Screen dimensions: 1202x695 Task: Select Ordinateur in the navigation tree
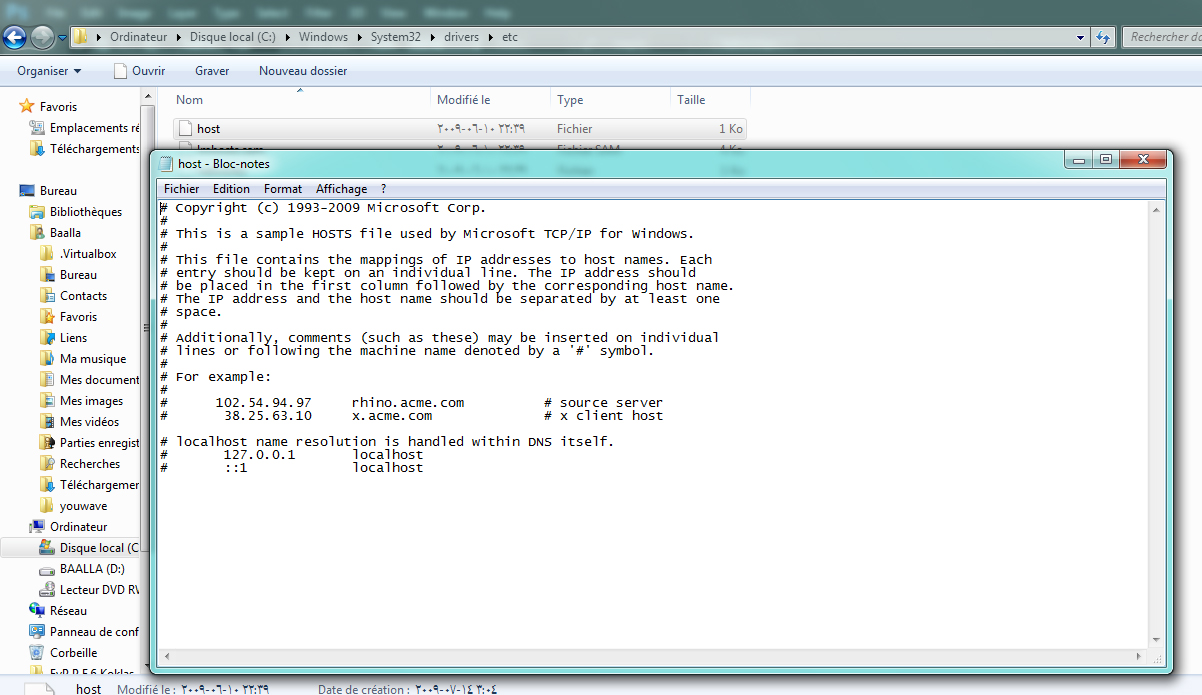[69, 527]
